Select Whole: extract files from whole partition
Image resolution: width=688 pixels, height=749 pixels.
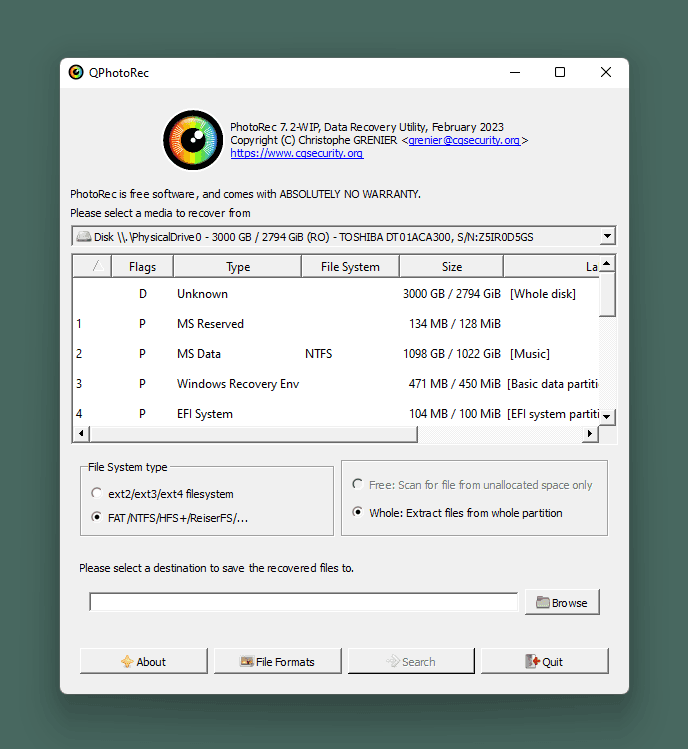[x=357, y=512]
